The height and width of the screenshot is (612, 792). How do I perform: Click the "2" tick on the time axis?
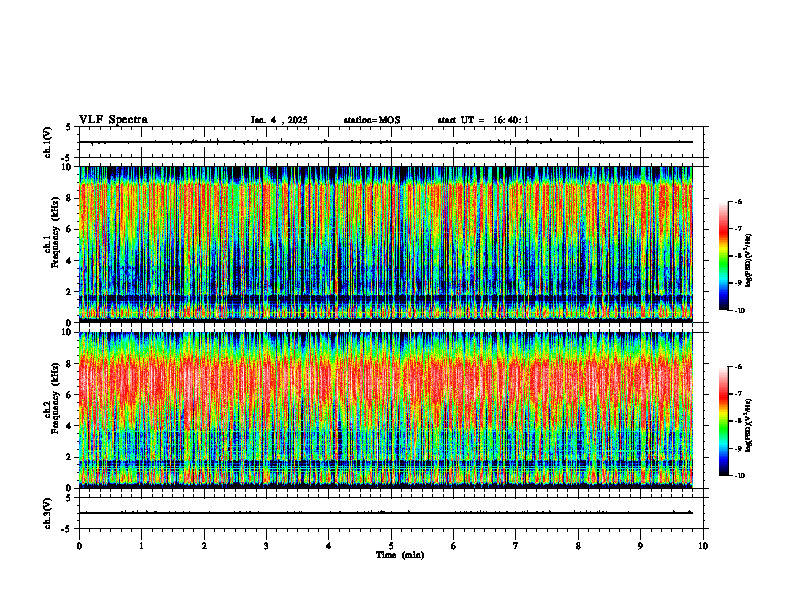click(204, 546)
